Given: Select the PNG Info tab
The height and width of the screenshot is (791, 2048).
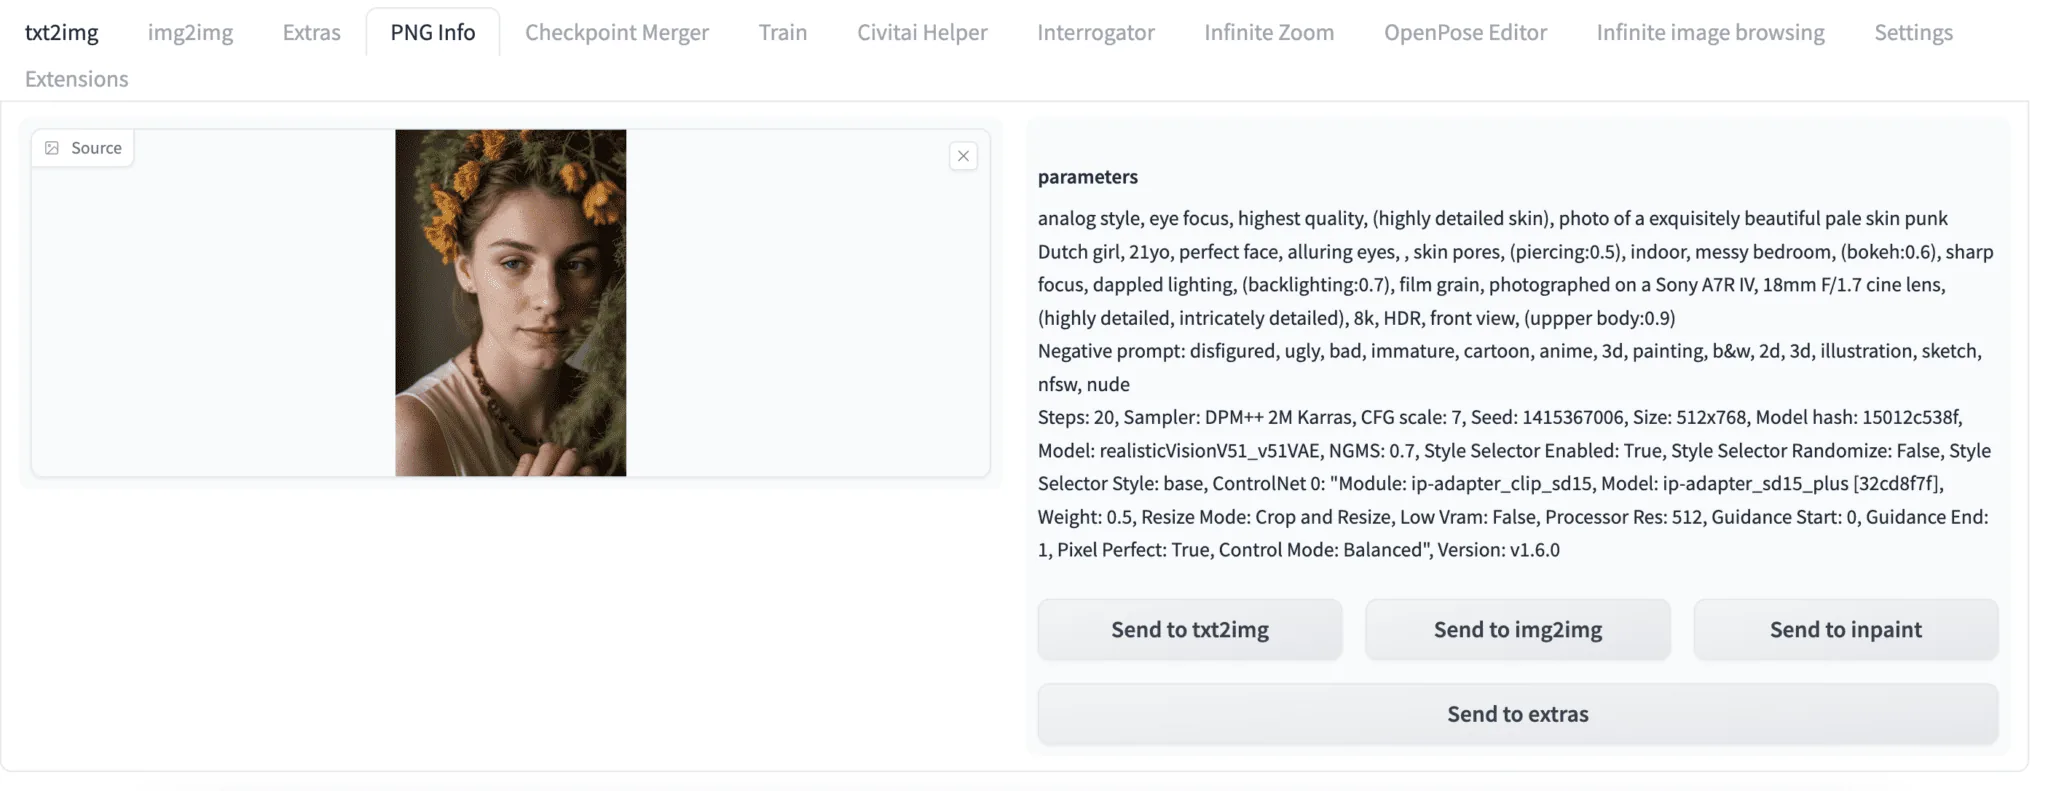Looking at the screenshot, I should coord(432,32).
